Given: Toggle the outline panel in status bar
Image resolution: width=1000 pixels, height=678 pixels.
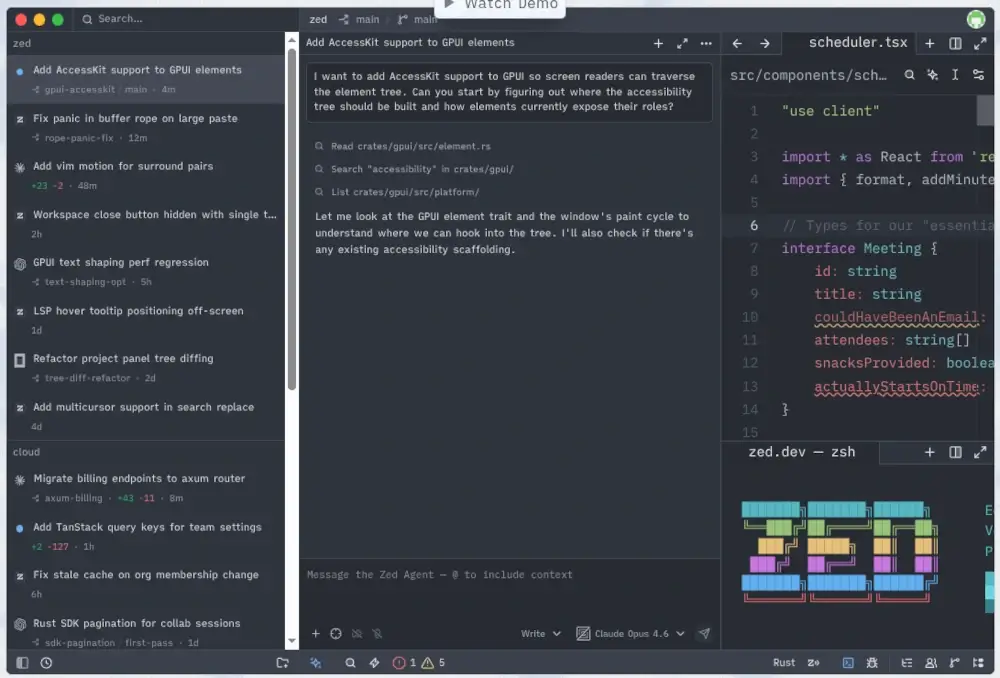Looking at the screenshot, I should click(906, 663).
